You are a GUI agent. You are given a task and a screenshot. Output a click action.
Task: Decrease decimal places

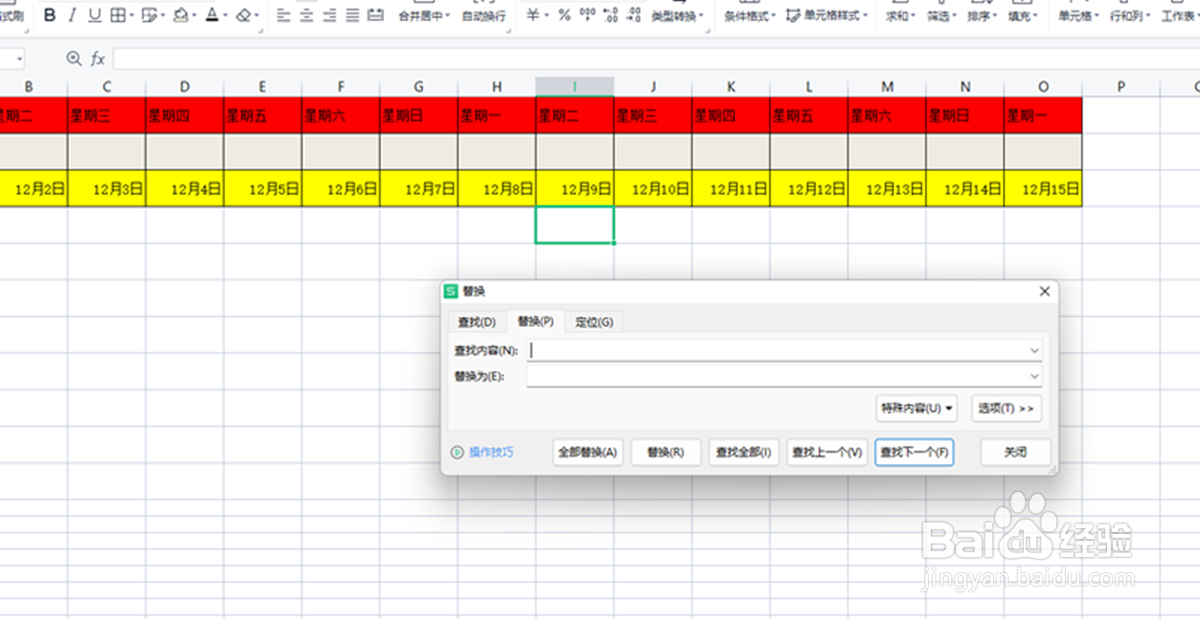(x=634, y=15)
